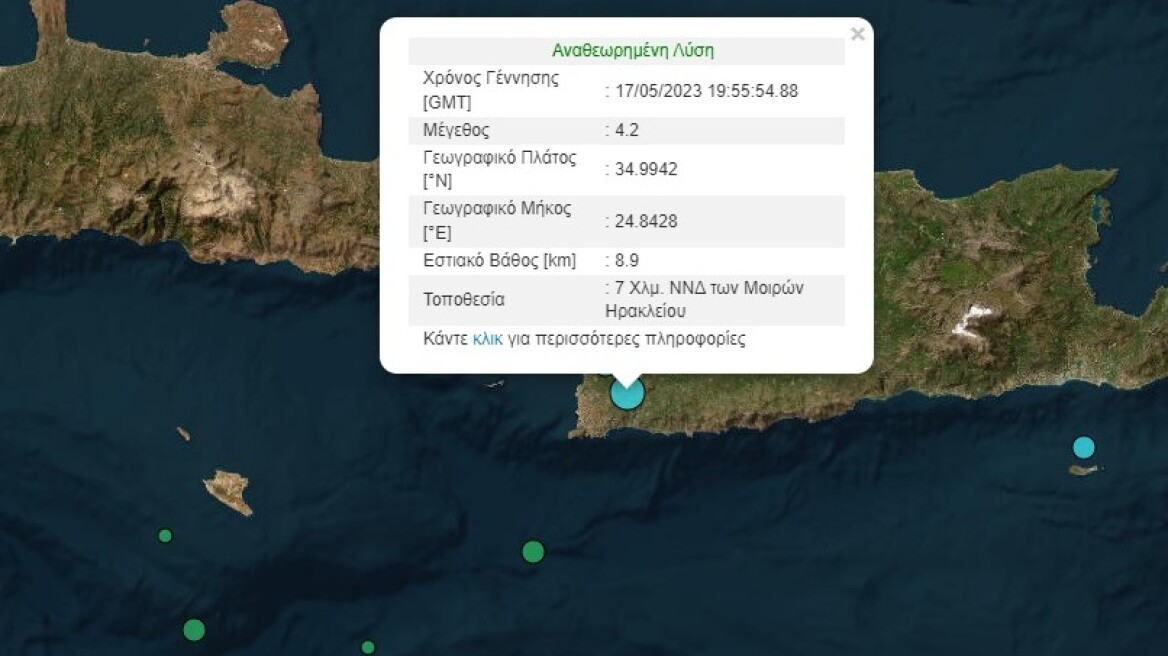The height and width of the screenshot is (656, 1168).
Task: Pick the tiny green marker at map's bottom edge
Action: tap(368, 647)
